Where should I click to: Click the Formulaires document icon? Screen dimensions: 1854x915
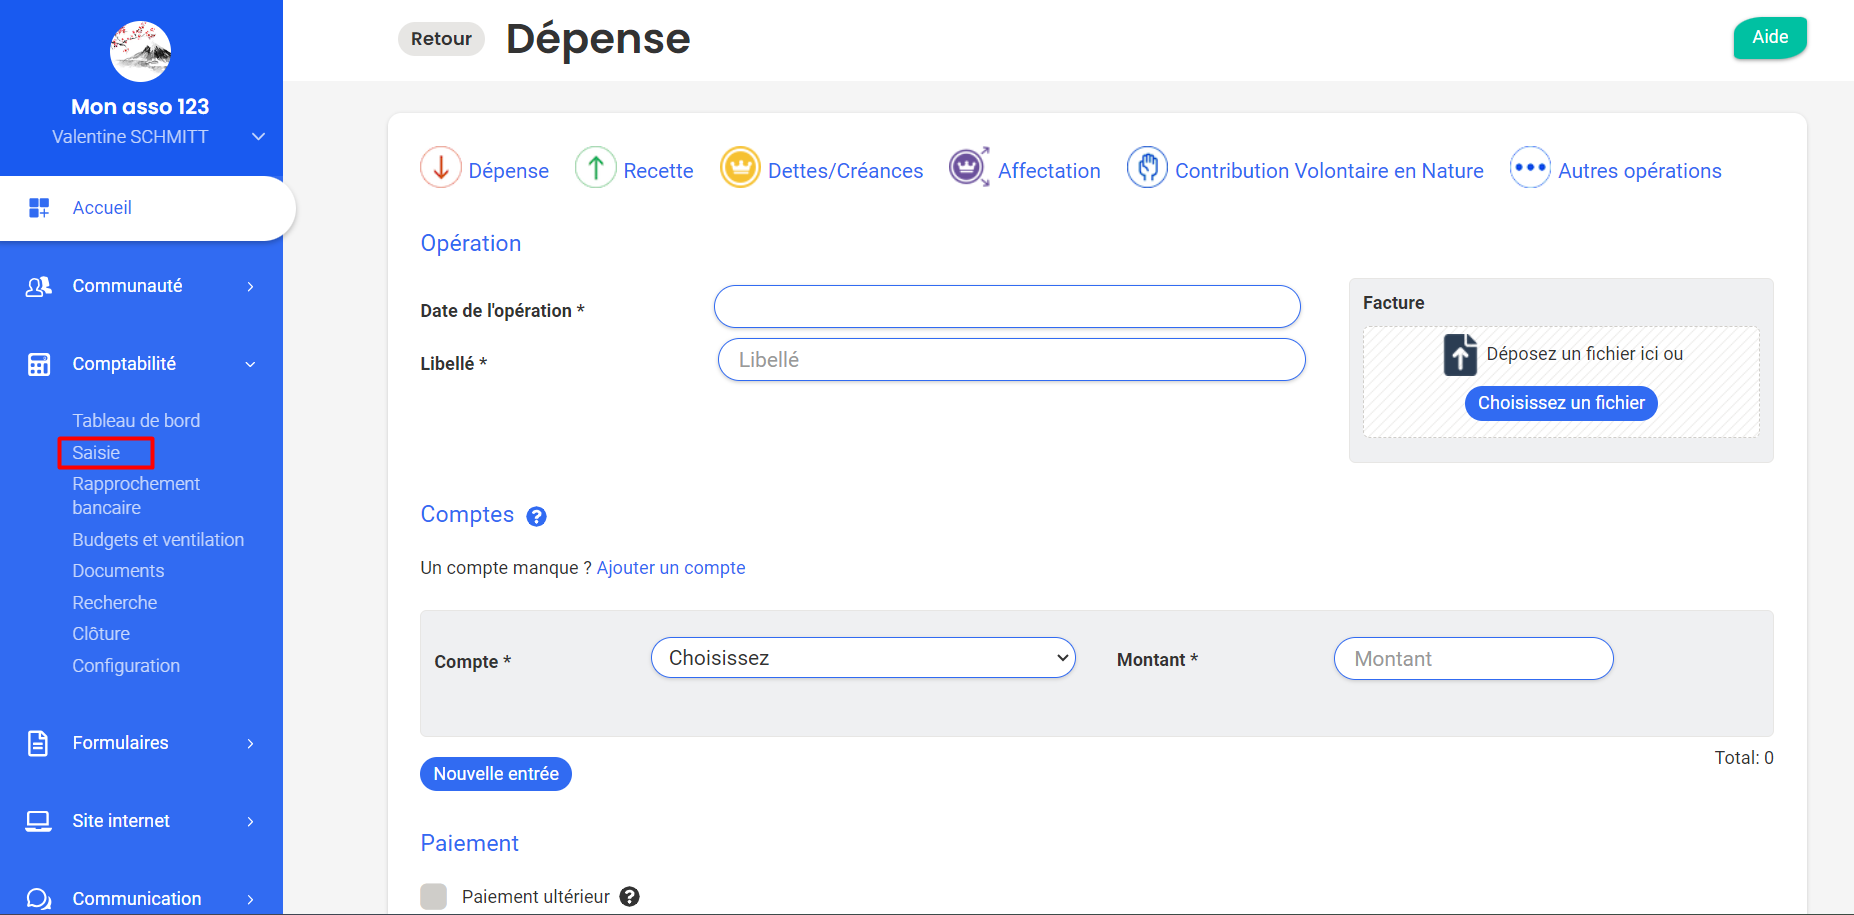pos(38,743)
